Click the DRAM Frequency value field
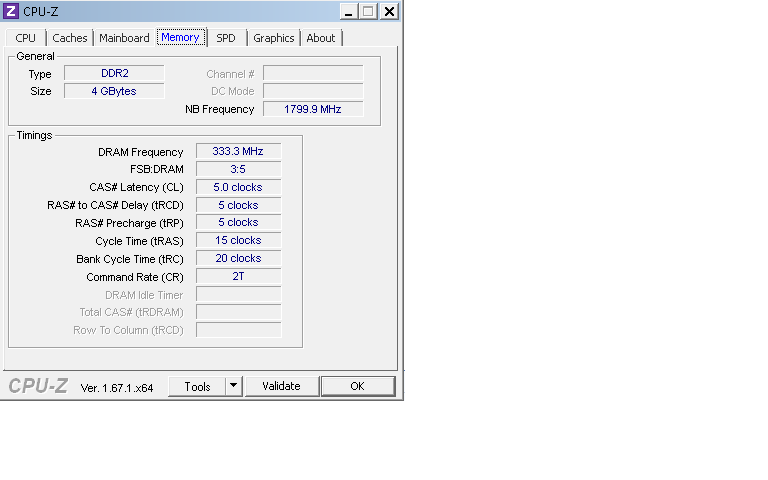 pyautogui.click(x=238, y=151)
